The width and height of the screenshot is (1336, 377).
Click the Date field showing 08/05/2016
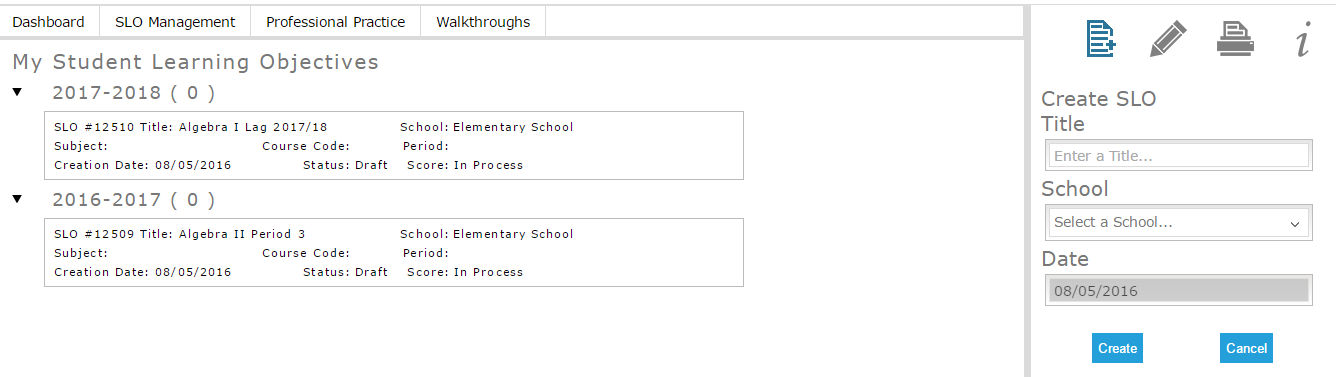[x=1178, y=290]
